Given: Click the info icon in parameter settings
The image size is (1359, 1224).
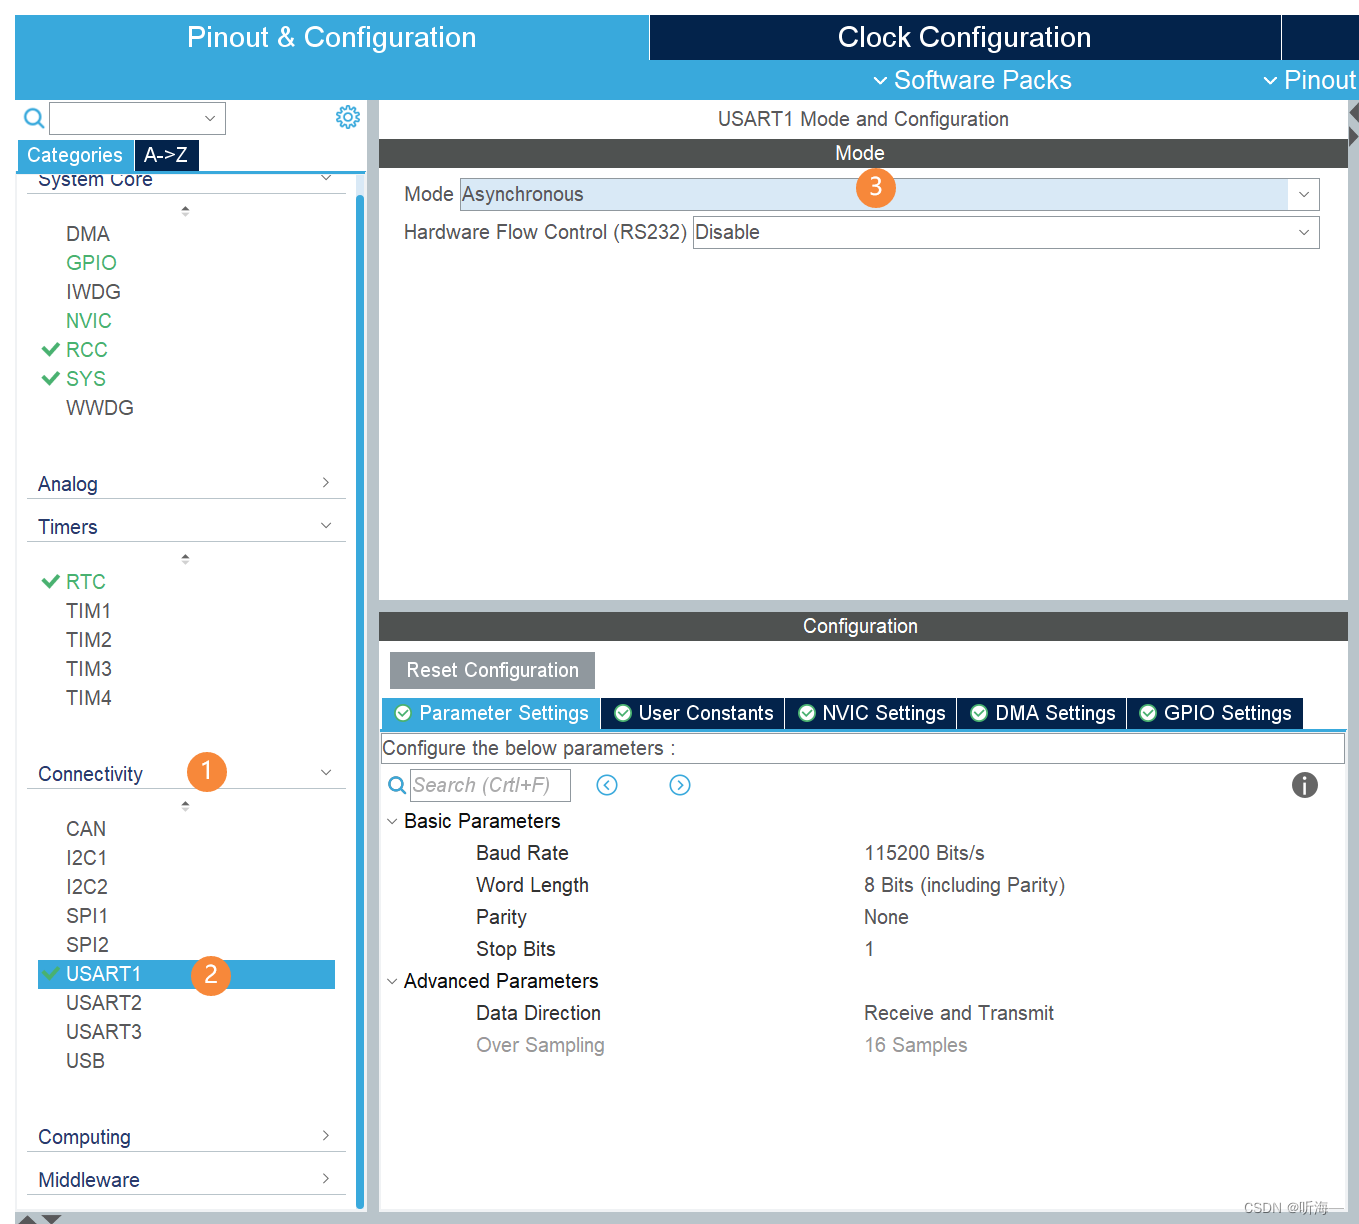Looking at the screenshot, I should [1304, 785].
